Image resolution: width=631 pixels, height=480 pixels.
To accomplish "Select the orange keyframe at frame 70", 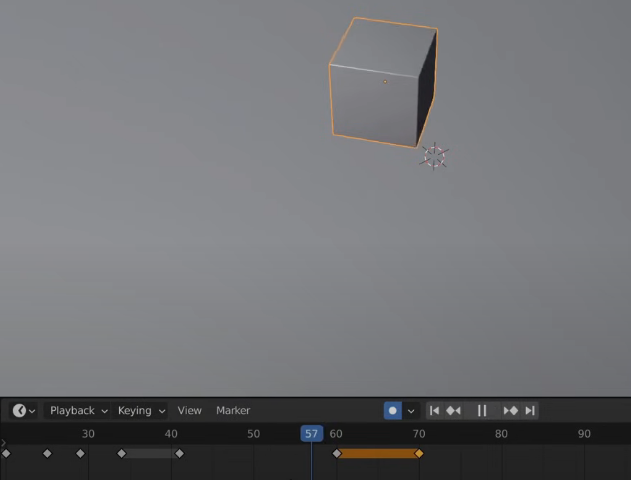I will pyautogui.click(x=419, y=454).
